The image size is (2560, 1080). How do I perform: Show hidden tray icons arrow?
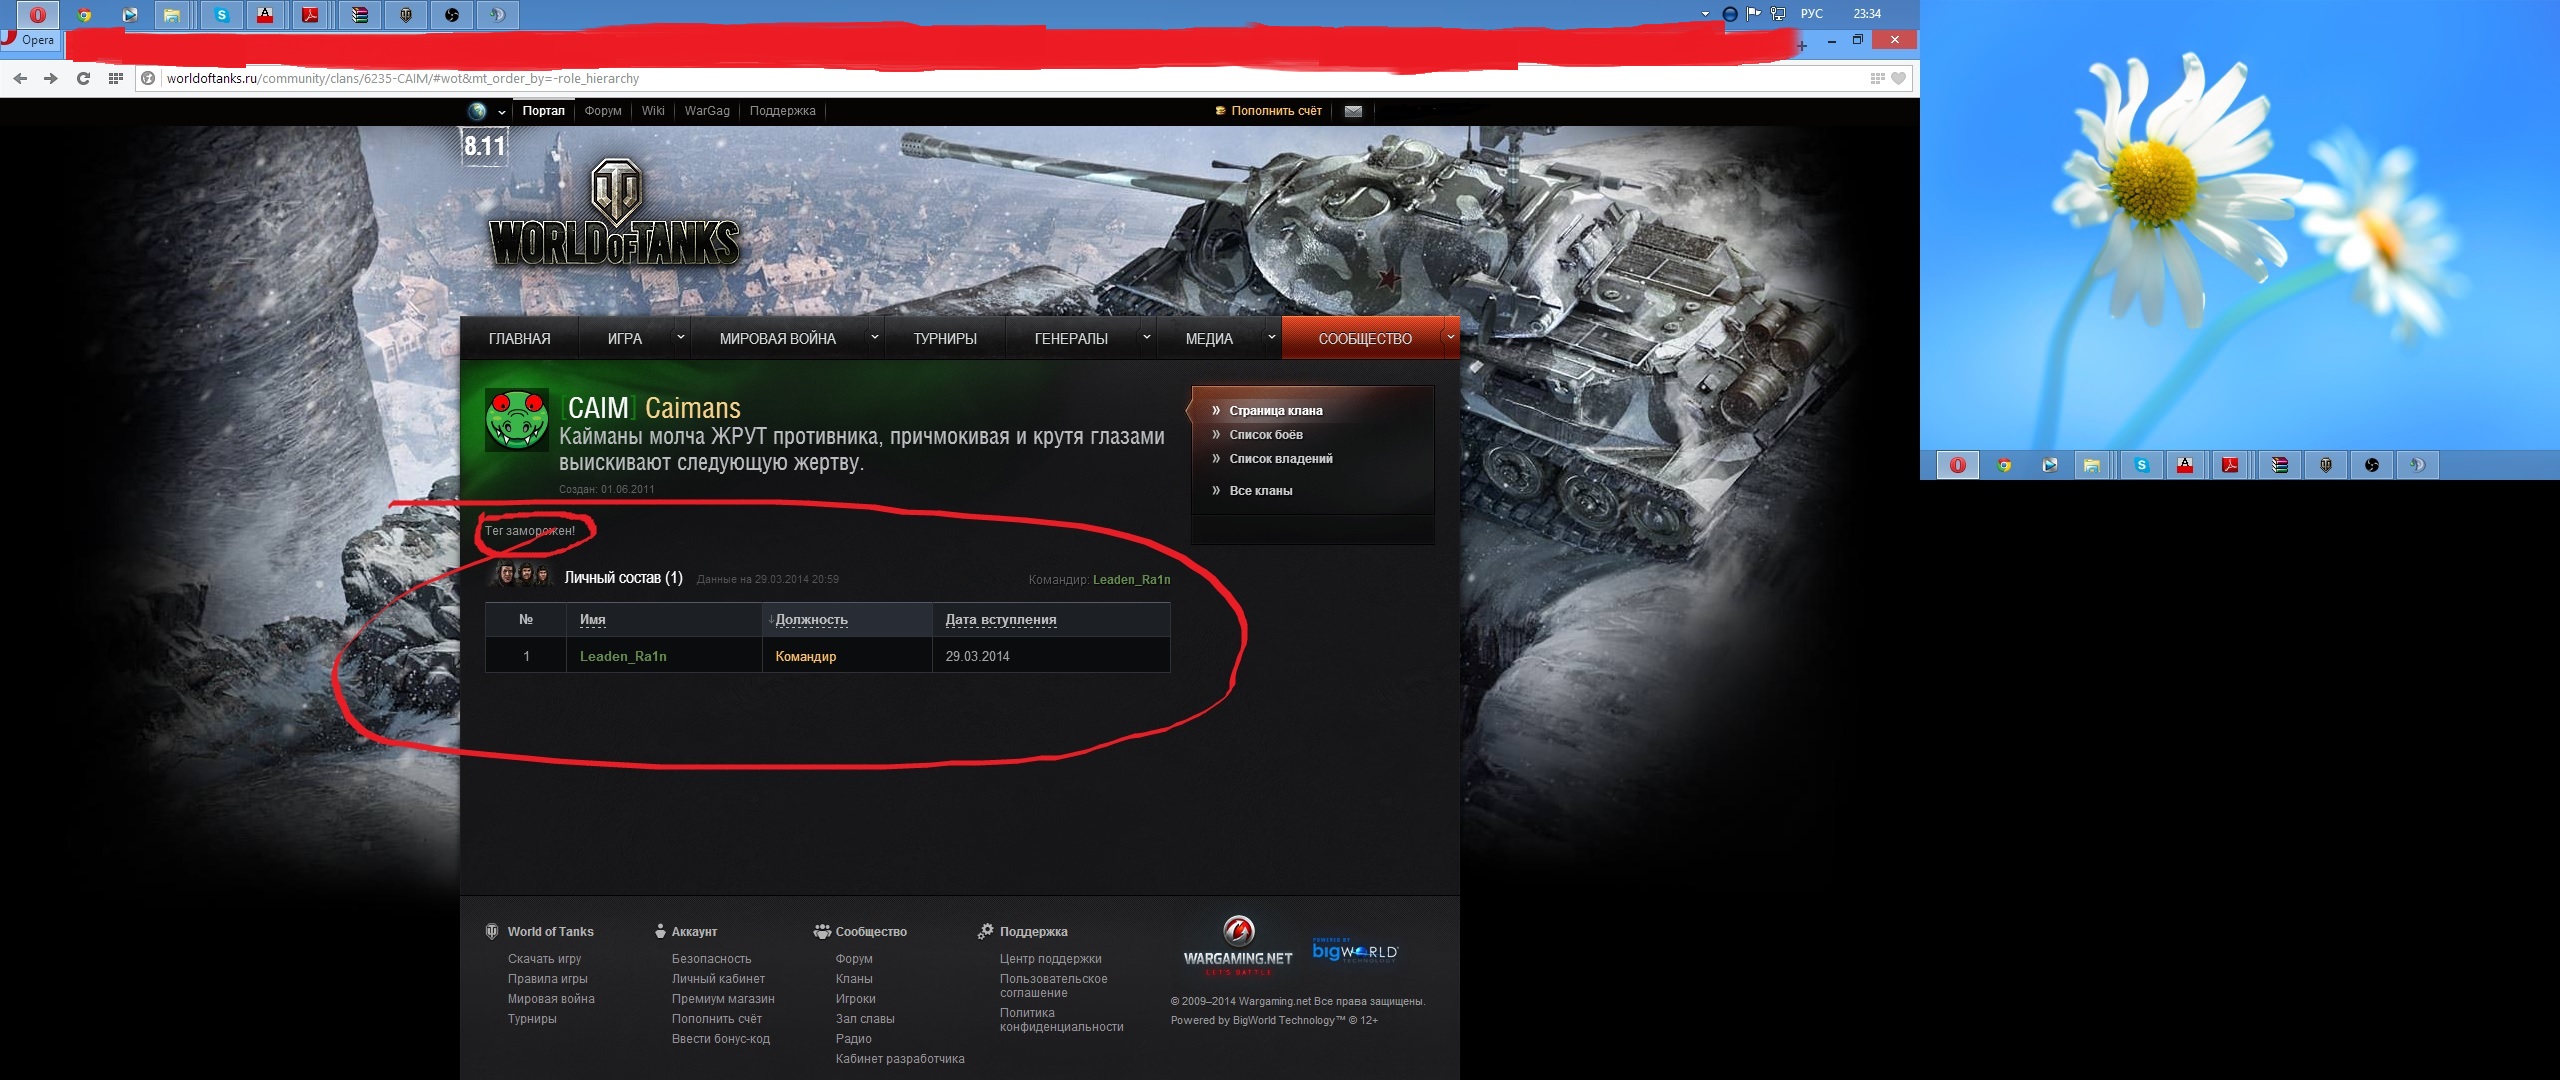point(1705,14)
